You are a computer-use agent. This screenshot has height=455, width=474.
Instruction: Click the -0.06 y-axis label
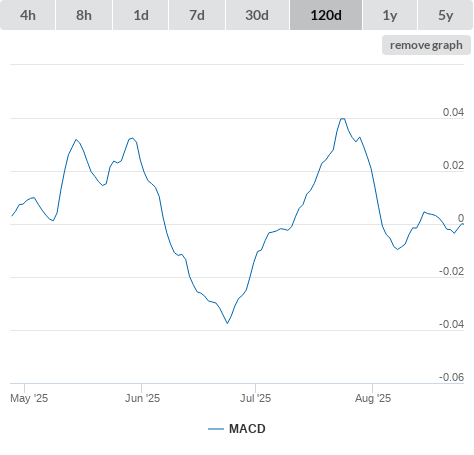point(451,377)
